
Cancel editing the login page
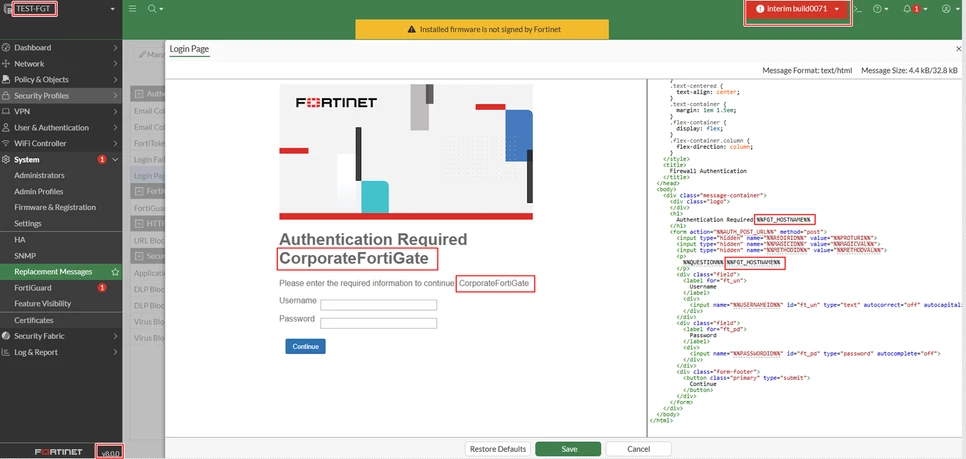pos(638,449)
